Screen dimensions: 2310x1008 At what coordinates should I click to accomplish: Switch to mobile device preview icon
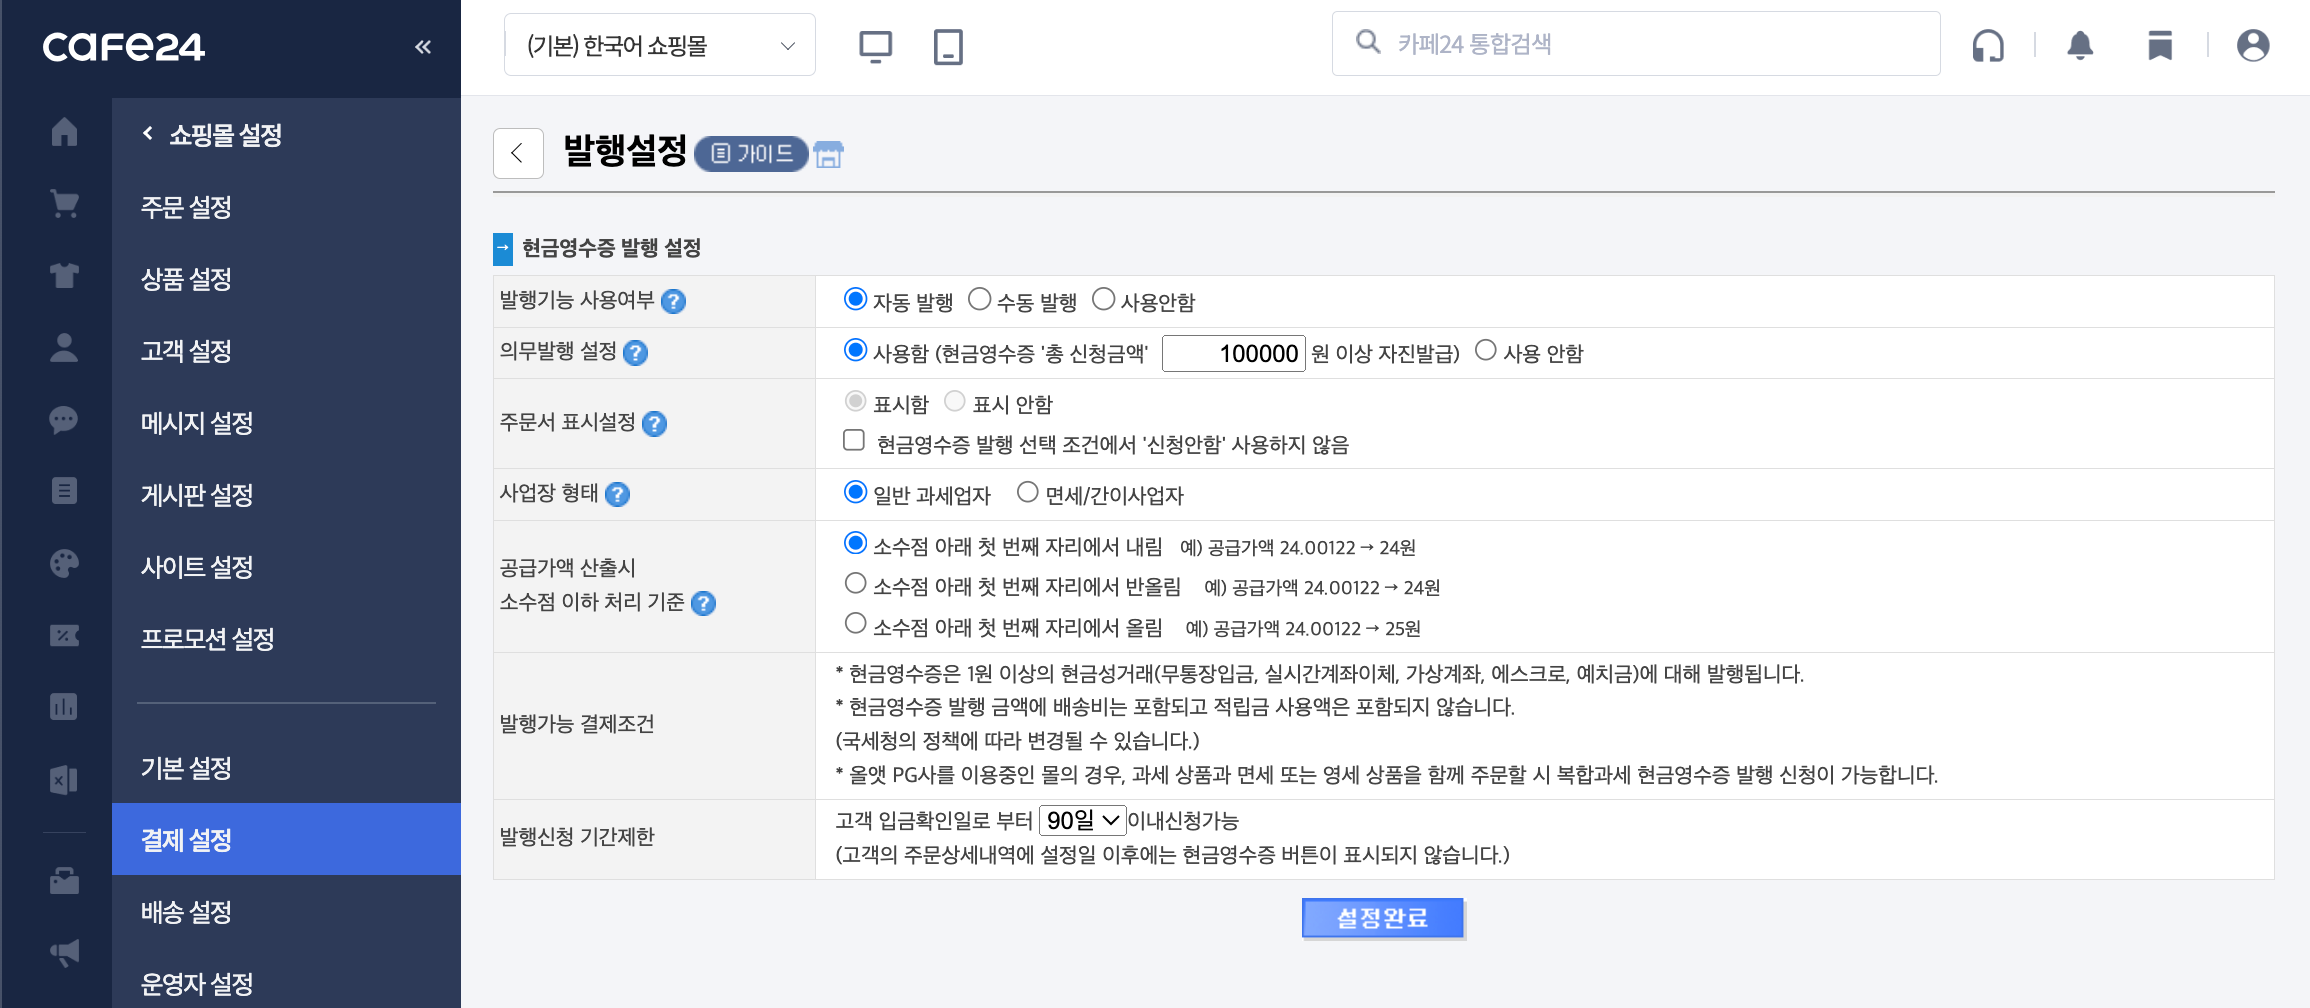(x=948, y=46)
